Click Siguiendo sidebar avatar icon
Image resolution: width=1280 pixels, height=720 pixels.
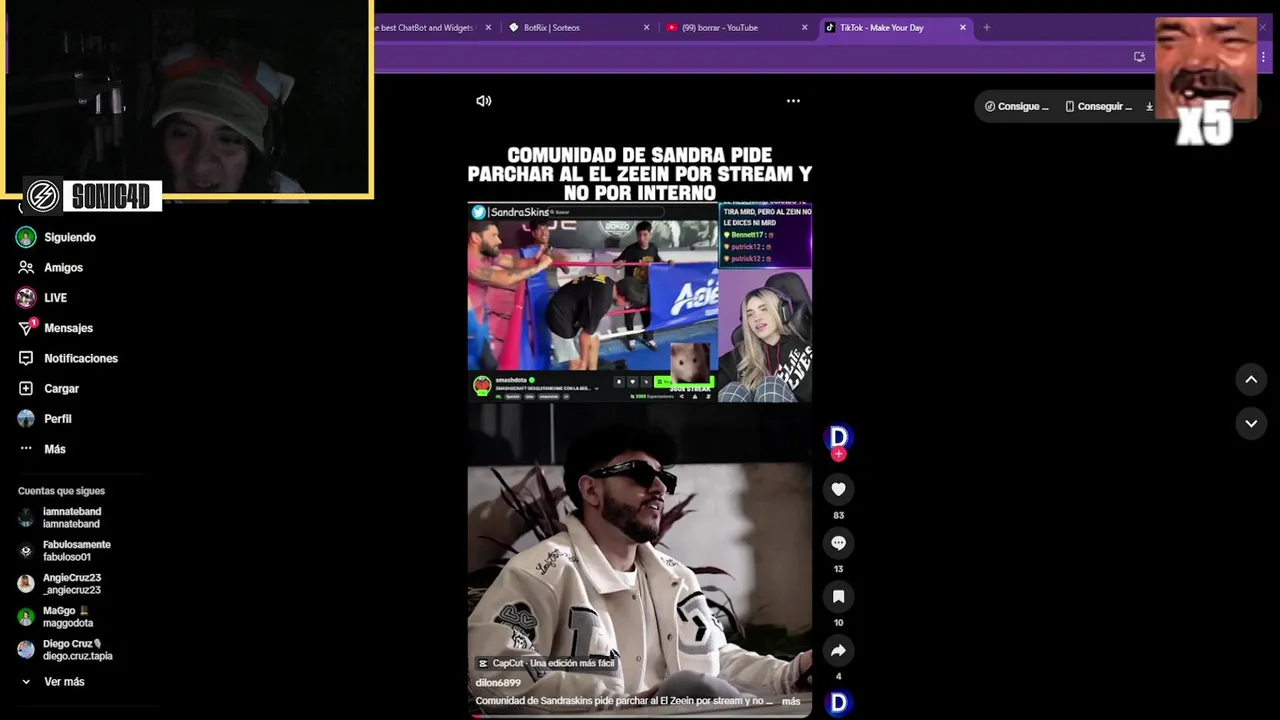[x=26, y=237]
